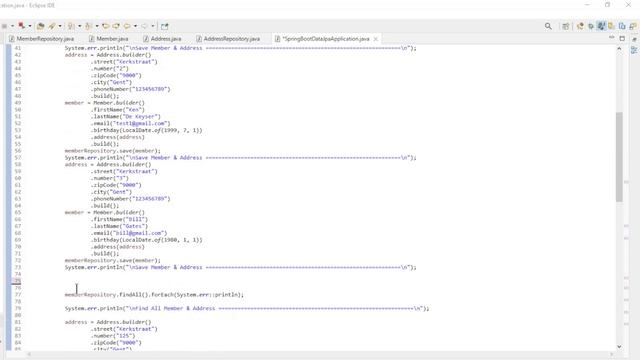The width and height of the screenshot is (640, 360).
Task: Click the text '.email("bill@gmail.com")'
Action: tap(129, 233)
